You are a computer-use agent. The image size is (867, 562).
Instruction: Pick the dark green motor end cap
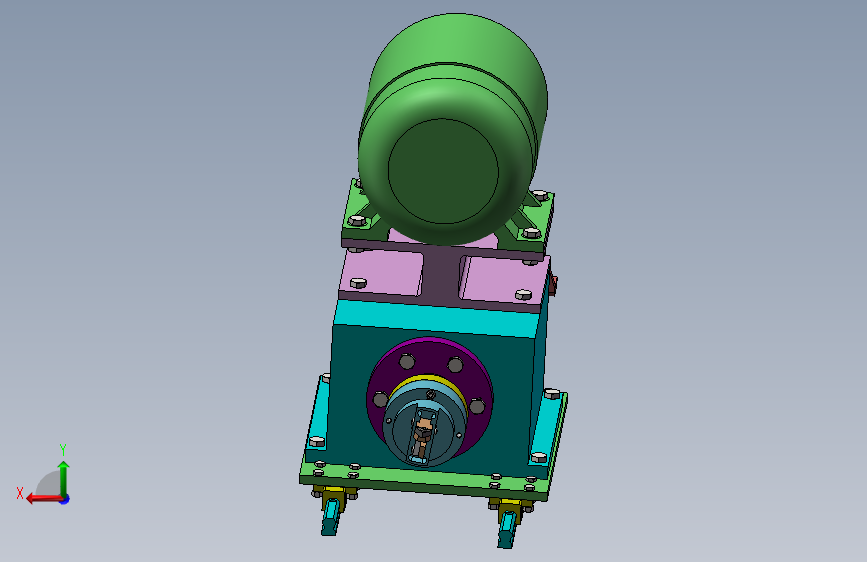[x=443, y=171]
